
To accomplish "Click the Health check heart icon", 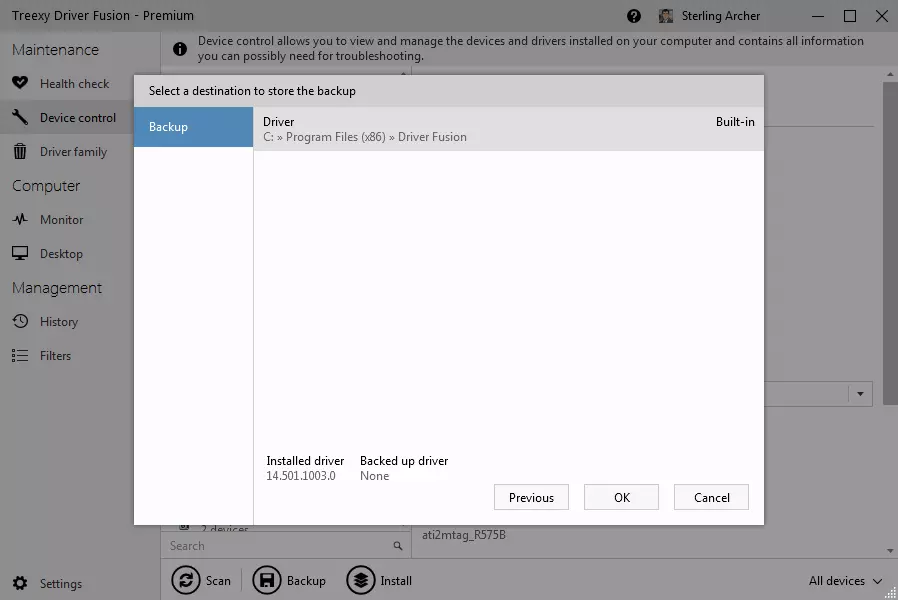I will click(x=20, y=83).
